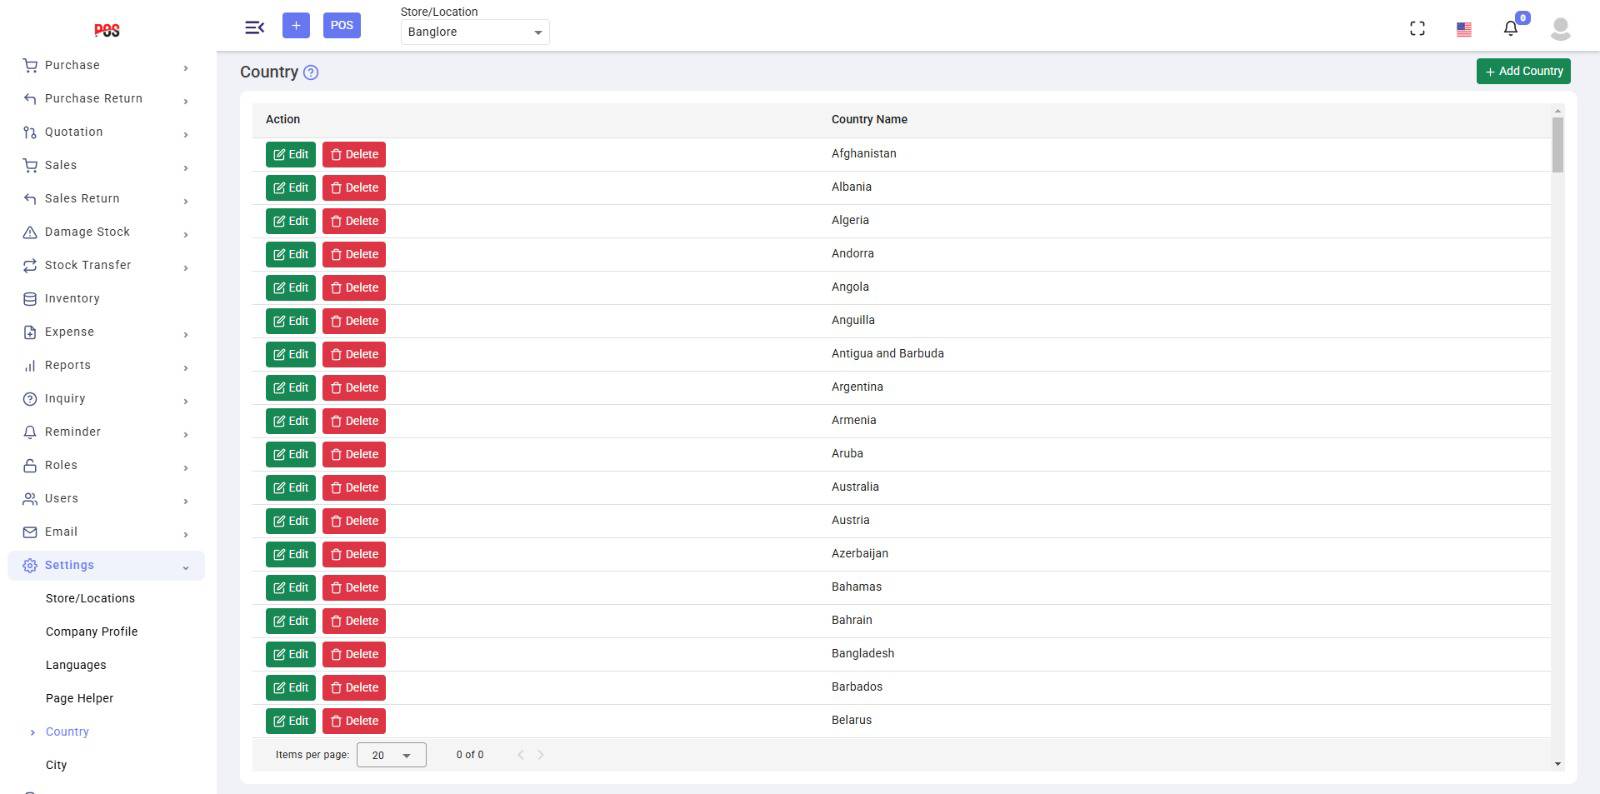This screenshot has width=1600, height=794.
Task: Expand the Purchase menu chevron
Action: (186, 68)
